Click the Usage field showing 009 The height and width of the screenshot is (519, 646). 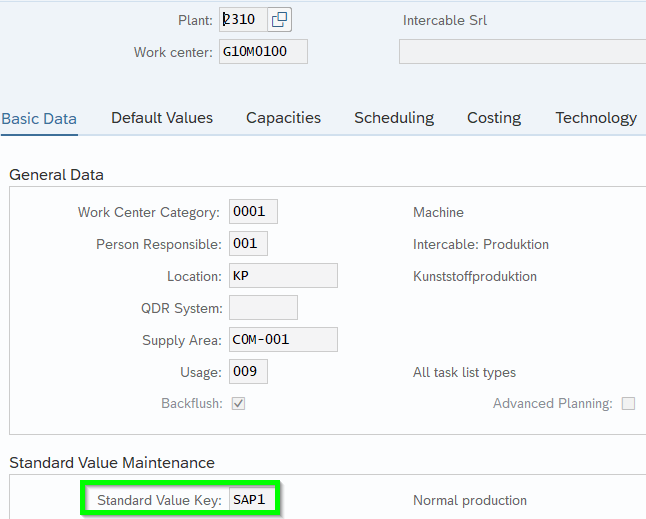pos(248,372)
